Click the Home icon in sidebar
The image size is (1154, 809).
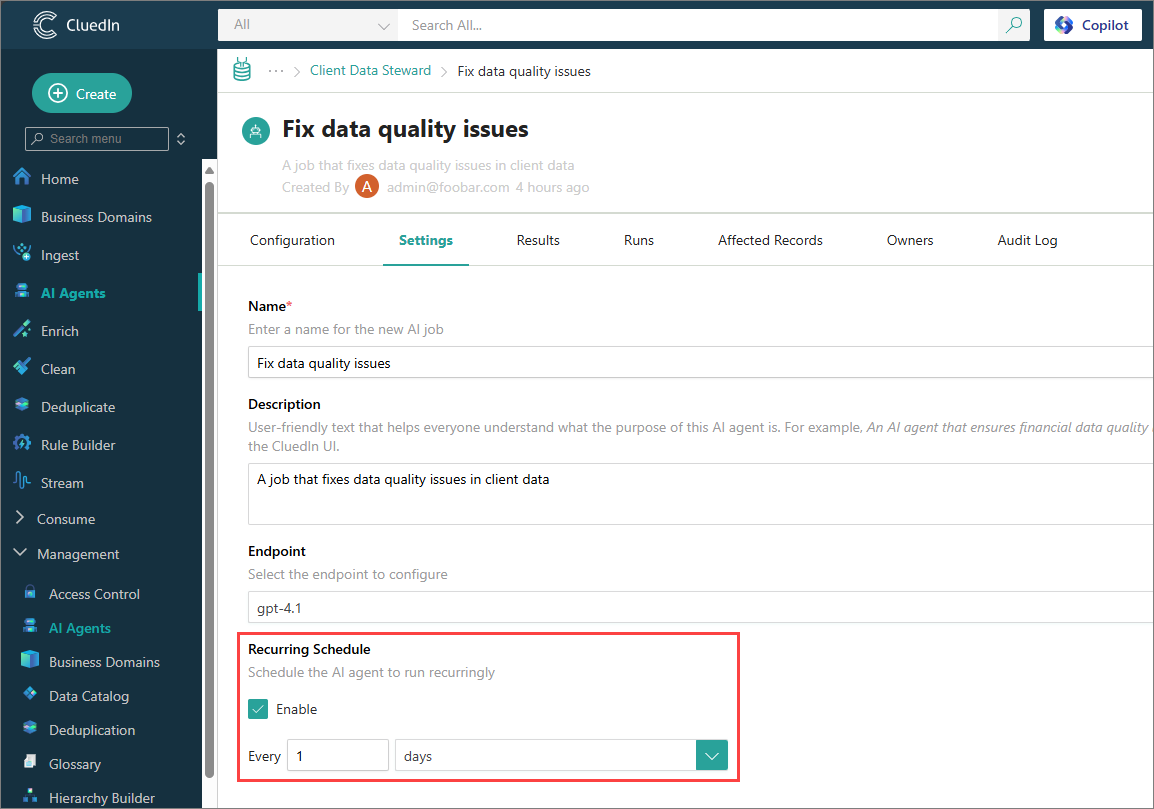coord(22,178)
